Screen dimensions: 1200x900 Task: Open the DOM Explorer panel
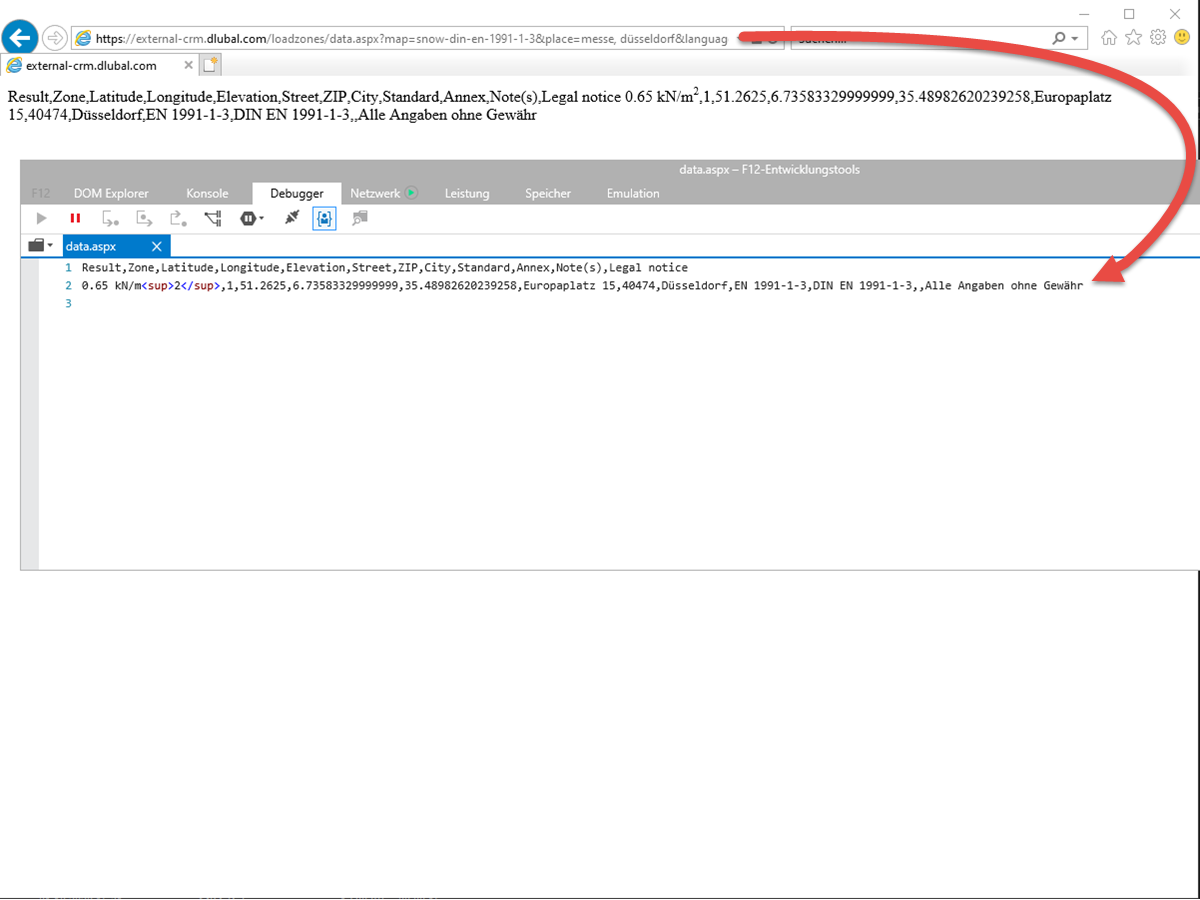coord(111,193)
